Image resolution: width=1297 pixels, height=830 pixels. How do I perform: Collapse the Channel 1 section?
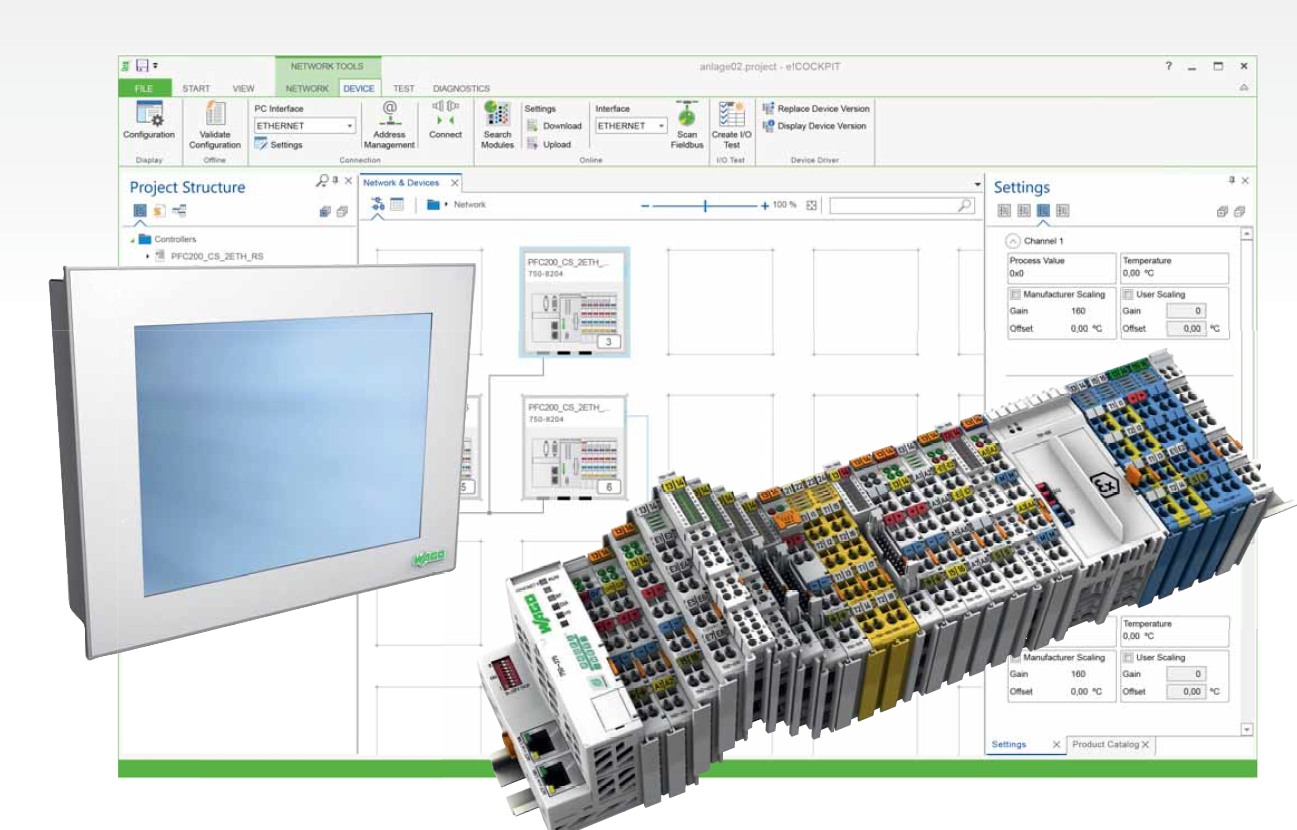[1012, 241]
